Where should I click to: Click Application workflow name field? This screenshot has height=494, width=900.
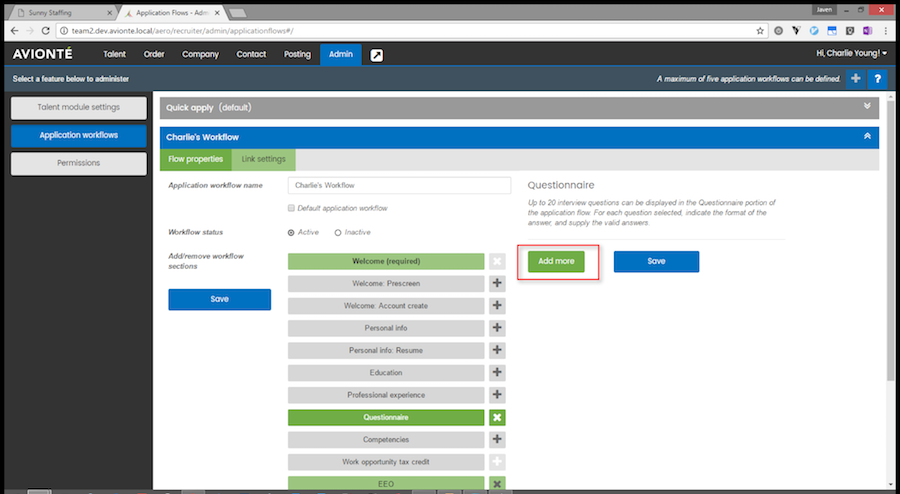[399, 185]
